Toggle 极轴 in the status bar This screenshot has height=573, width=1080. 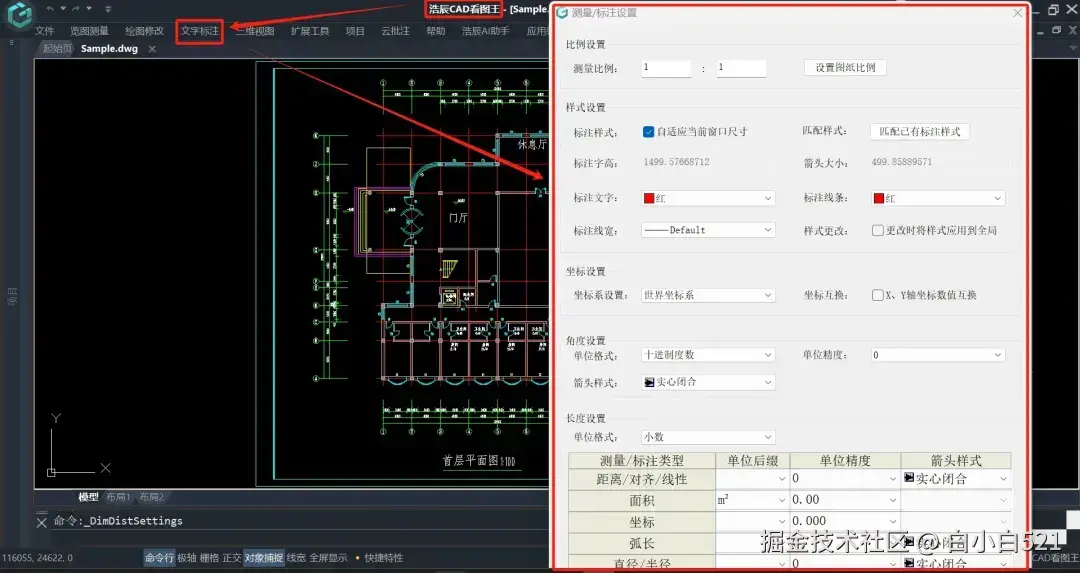coord(187,558)
